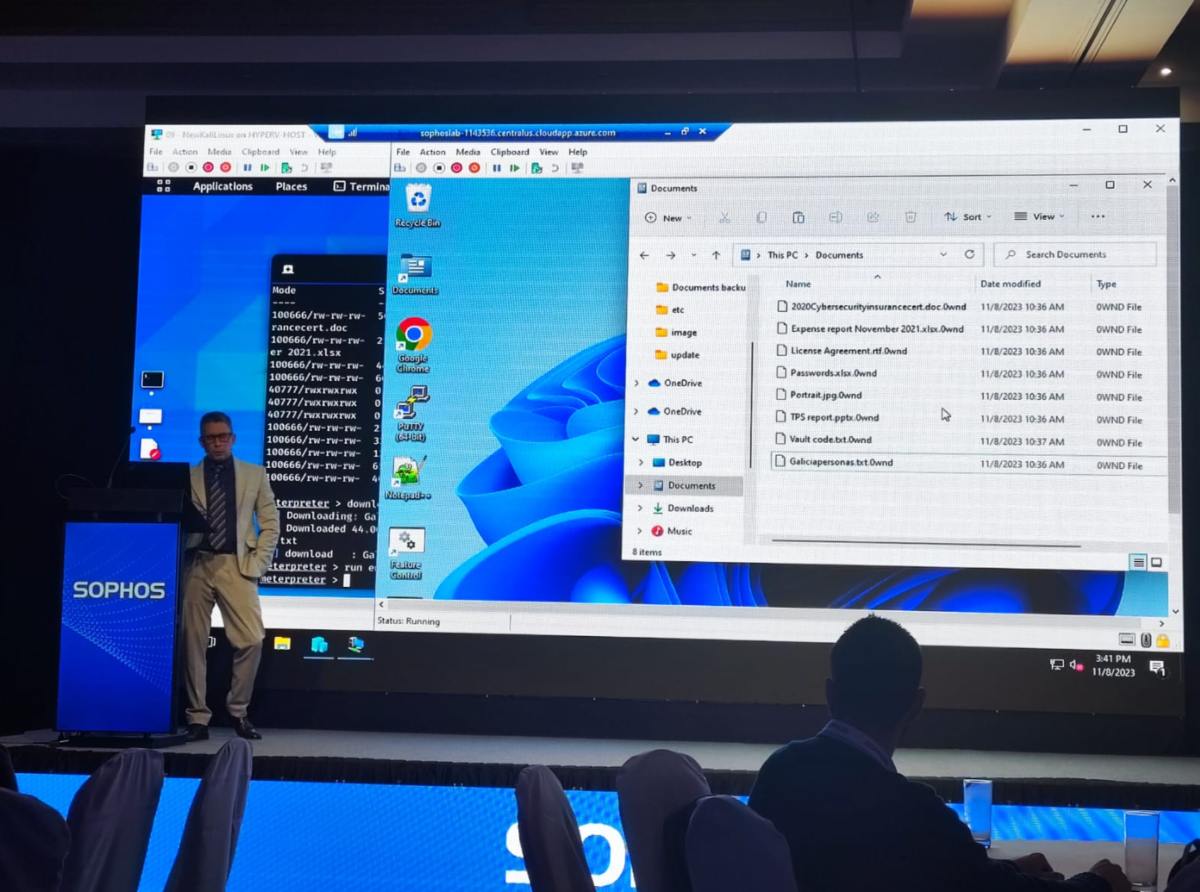Expand Downloads tree node

point(641,508)
